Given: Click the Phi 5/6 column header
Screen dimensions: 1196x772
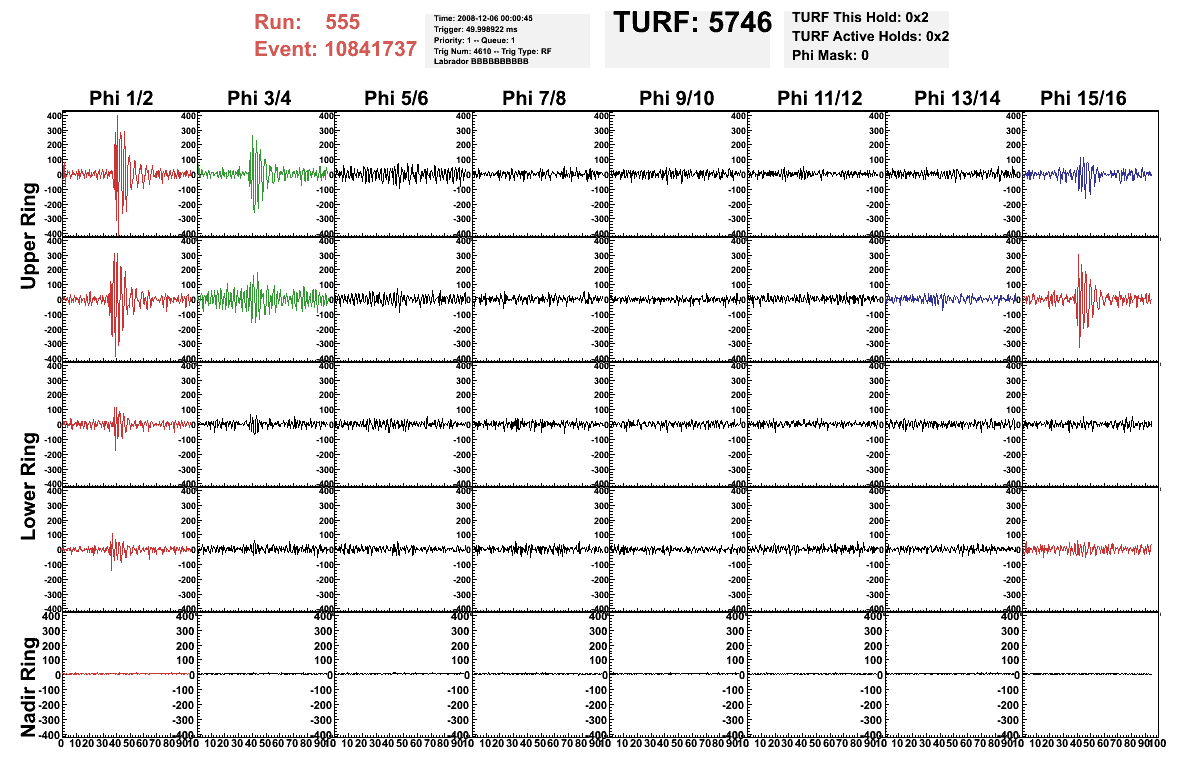Looking at the screenshot, I should coord(397,98).
